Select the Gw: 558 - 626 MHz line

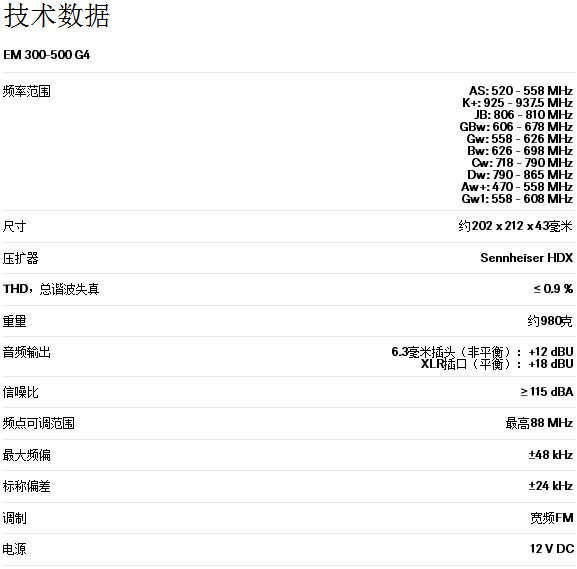click(520, 139)
